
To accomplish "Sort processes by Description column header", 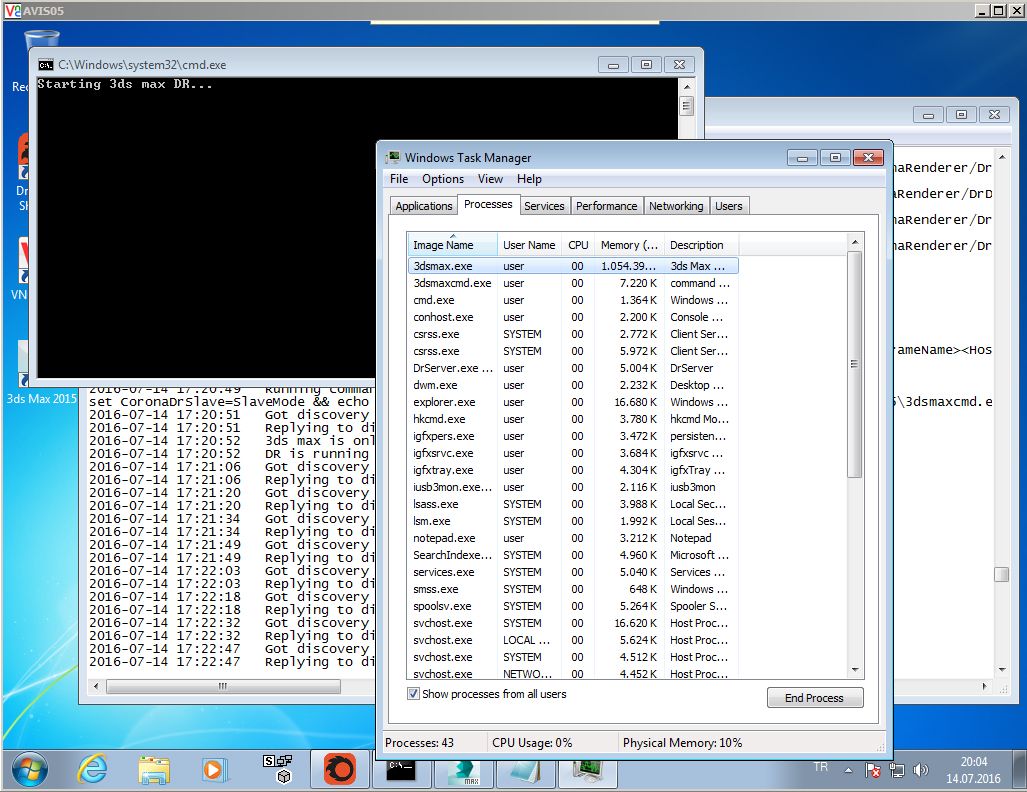I will click(x=701, y=245).
